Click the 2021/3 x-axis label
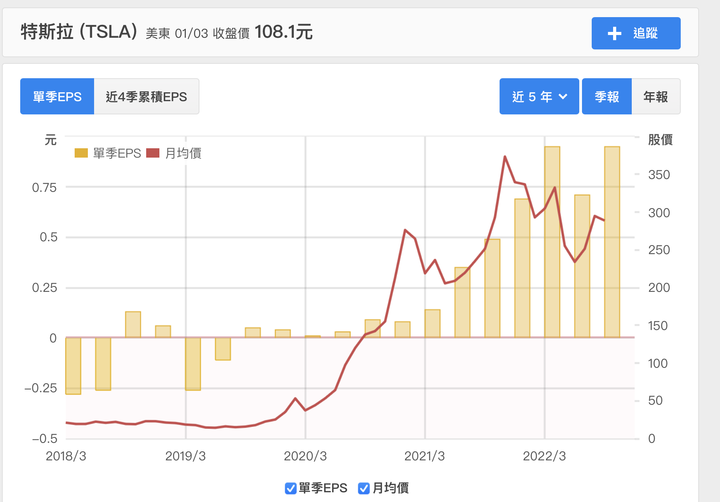 [425, 456]
